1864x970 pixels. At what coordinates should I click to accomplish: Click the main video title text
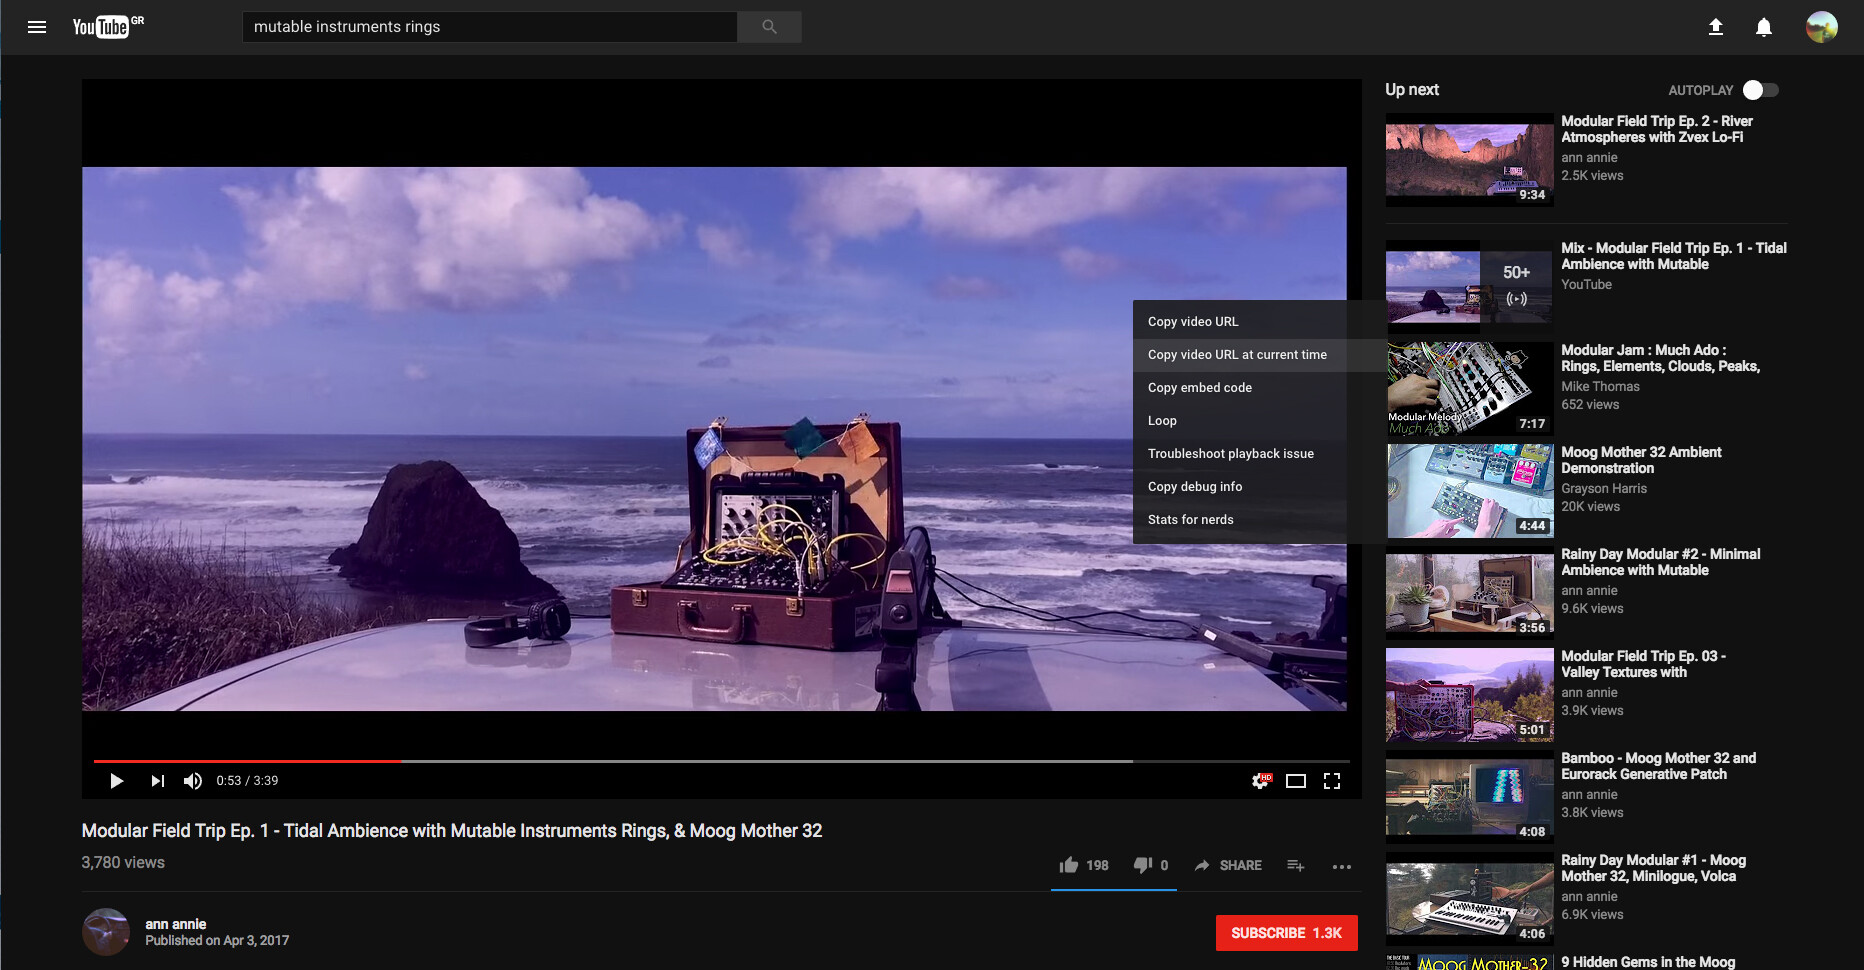tap(452, 831)
